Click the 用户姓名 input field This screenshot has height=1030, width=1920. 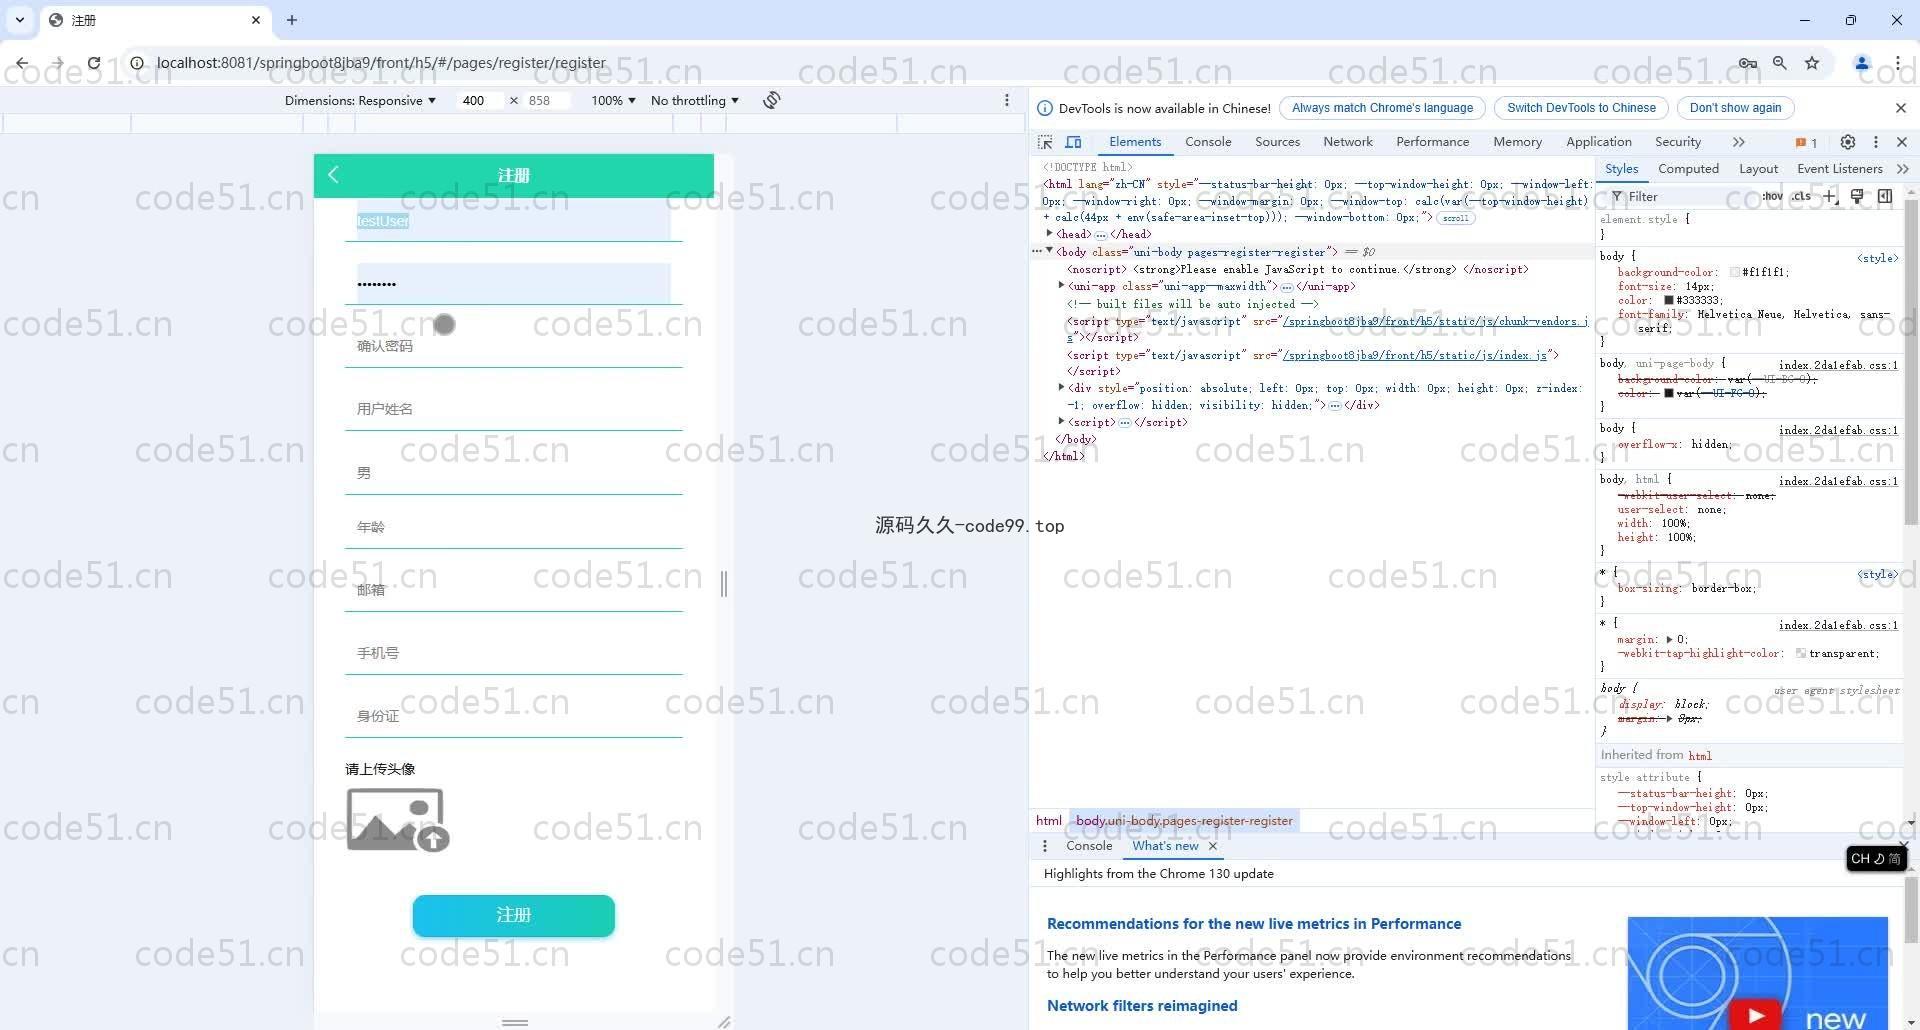click(514, 409)
